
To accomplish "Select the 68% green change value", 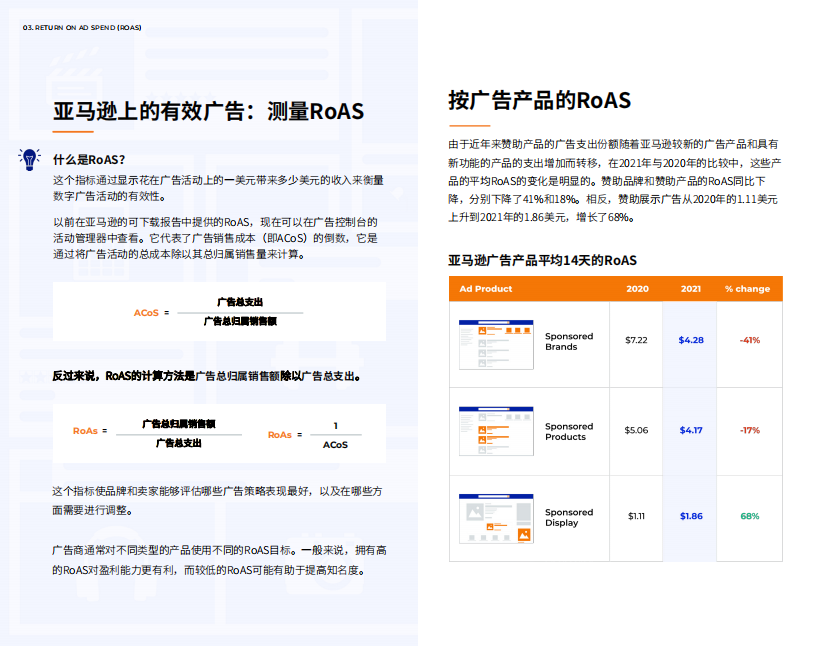I will pos(749,516).
